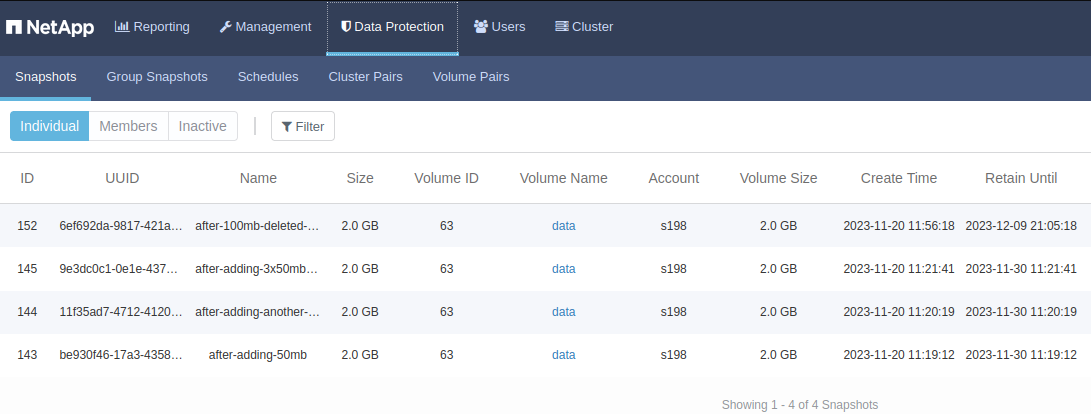1091x414 pixels.
Task: Sort by the Volume ID column header
Action: (x=446, y=178)
